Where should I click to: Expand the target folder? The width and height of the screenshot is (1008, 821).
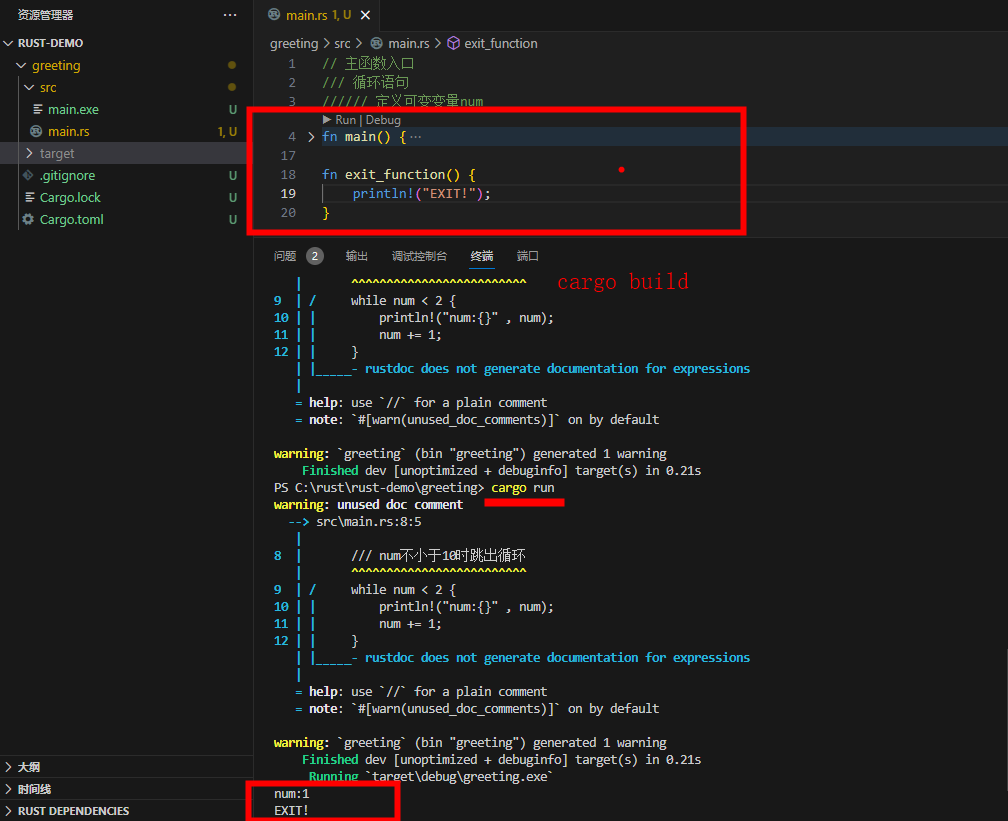pos(29,153)
